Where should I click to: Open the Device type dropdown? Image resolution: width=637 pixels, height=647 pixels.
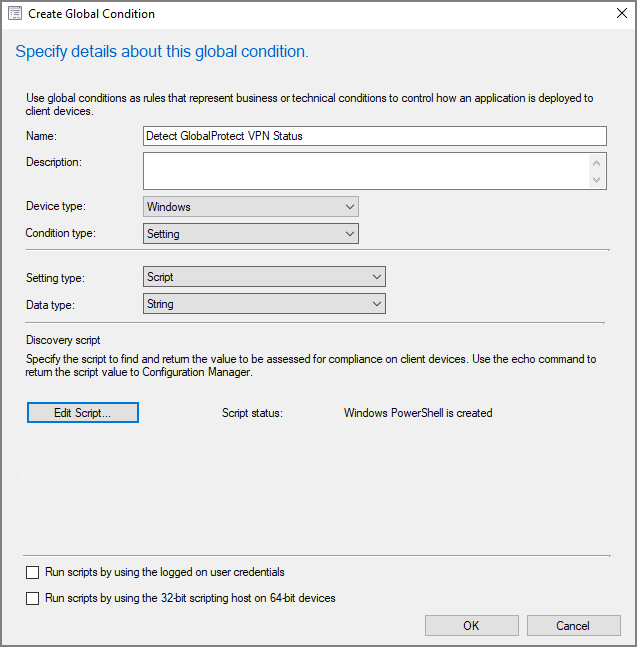click(251, 206)
